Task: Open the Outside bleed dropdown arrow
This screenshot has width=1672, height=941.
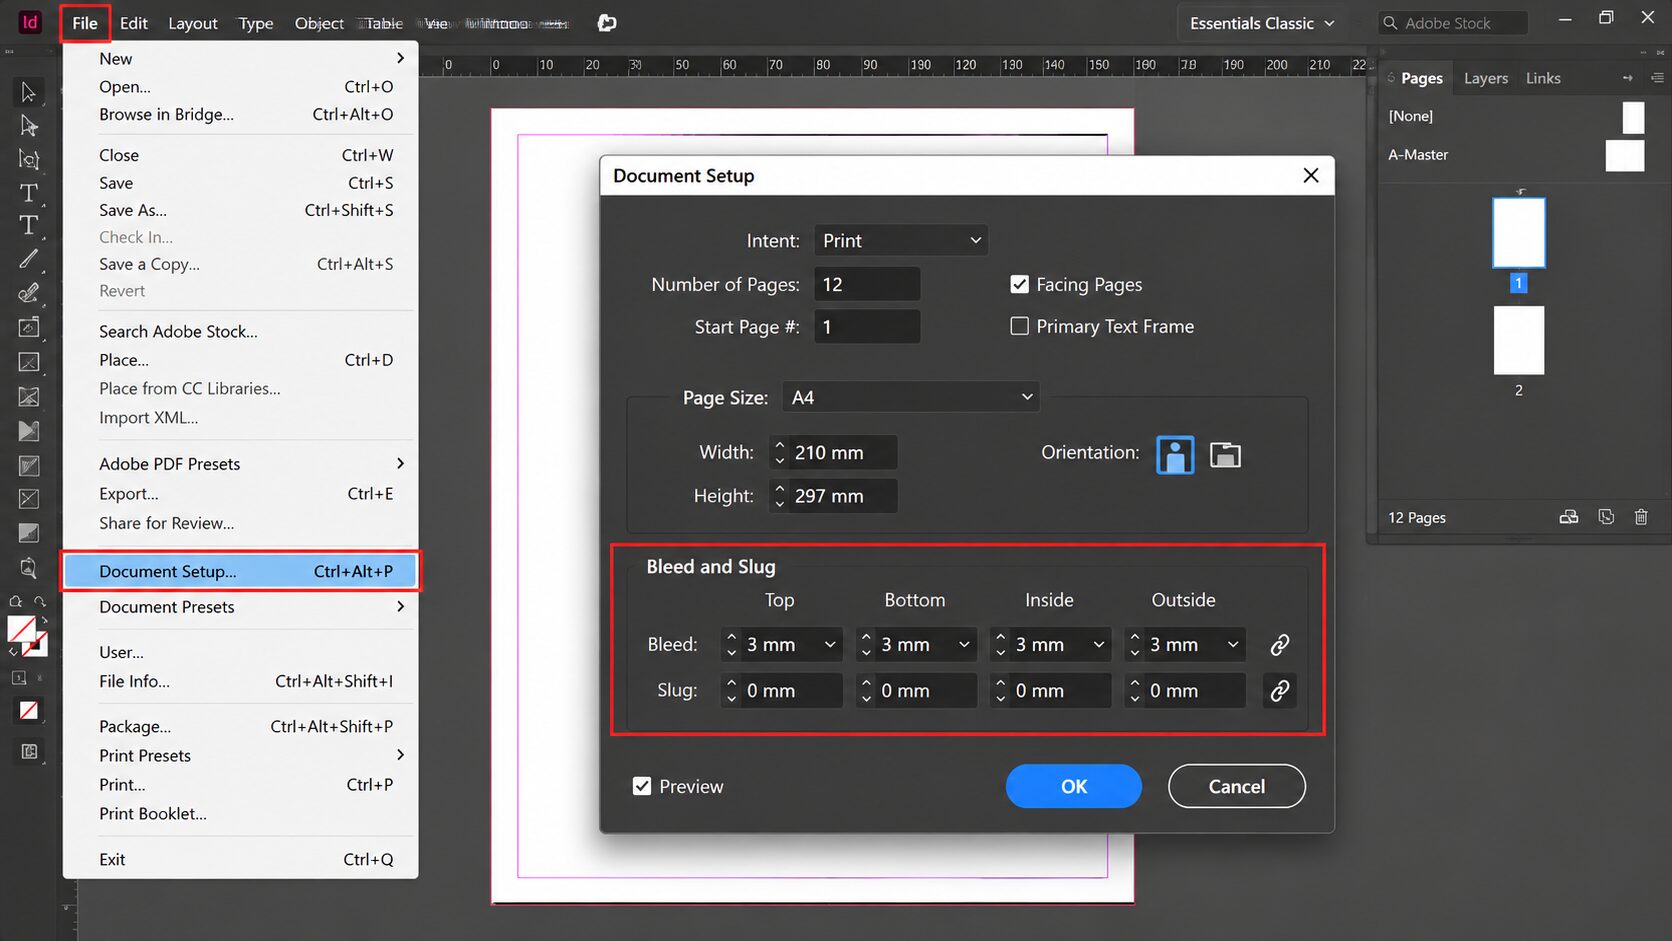Action: [1233, 645]
